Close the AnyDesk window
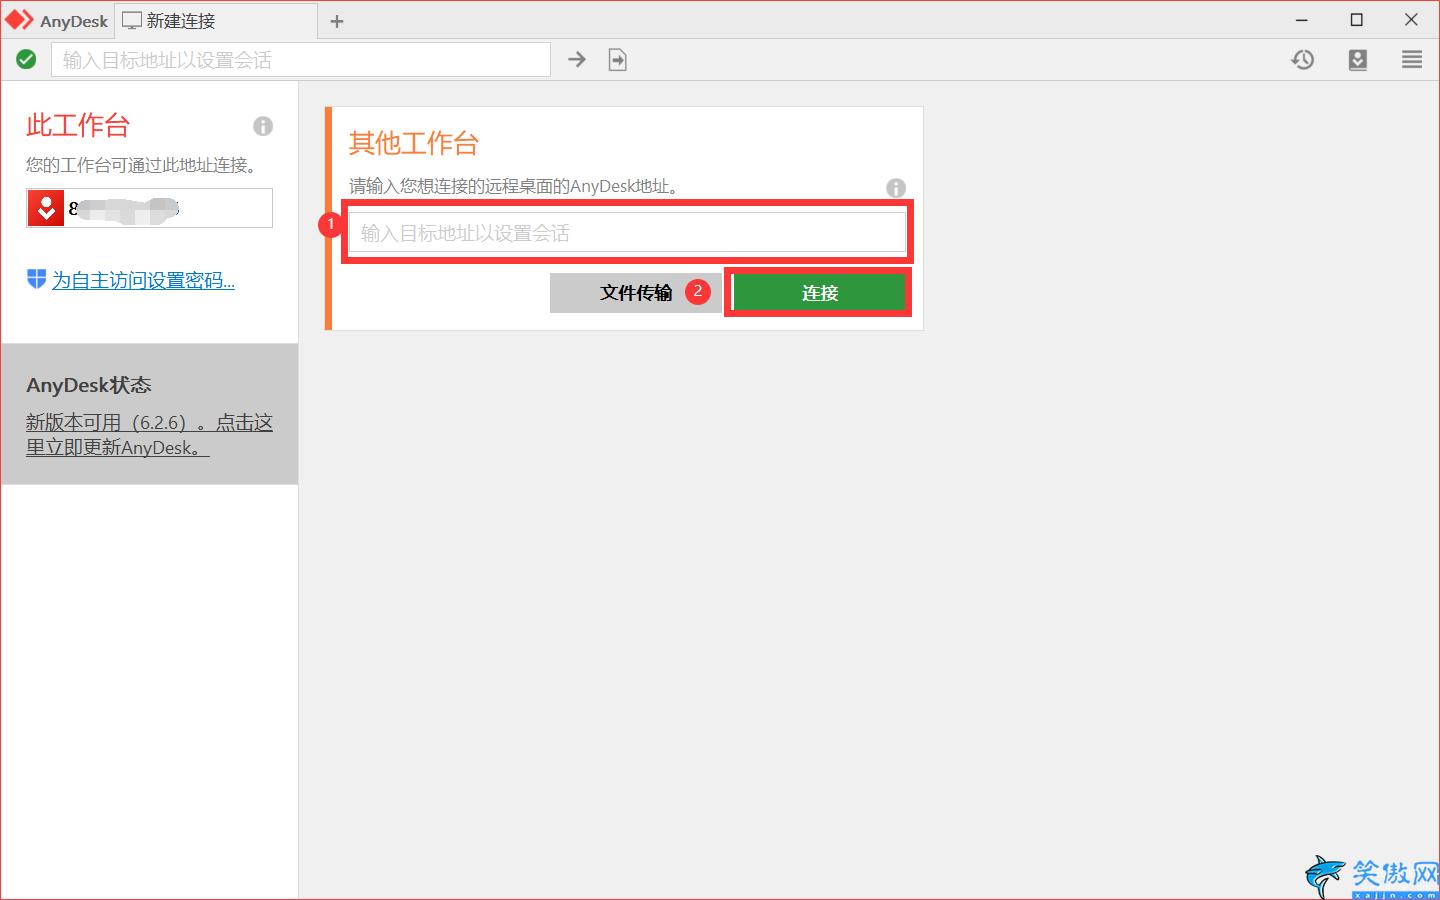Screen dimensions: 1440x900 click(1411, 20)
